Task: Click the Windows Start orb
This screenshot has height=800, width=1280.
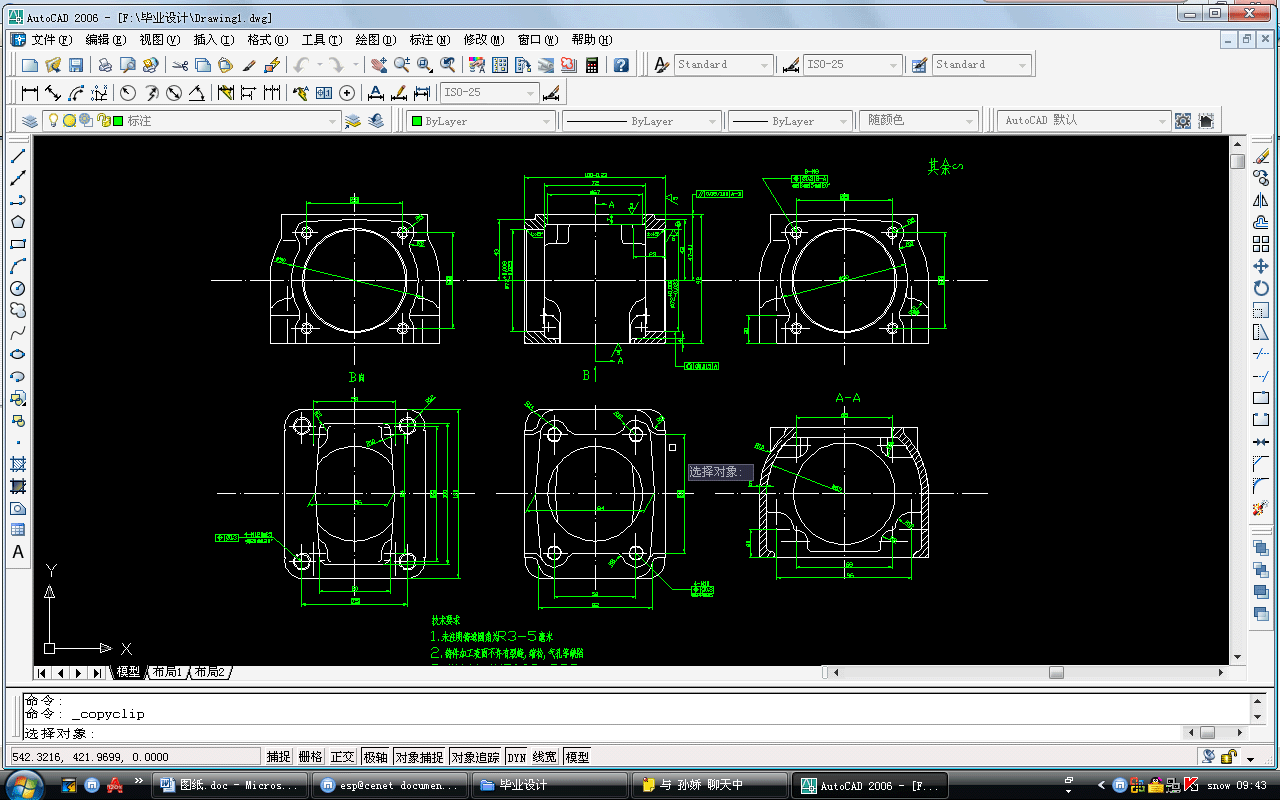Action: tap(23, 785)
